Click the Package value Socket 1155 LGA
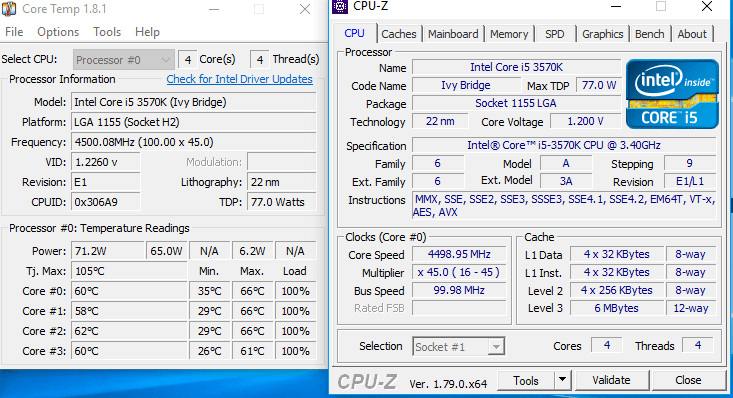This screenshot has width=733, height=398. 516,103
